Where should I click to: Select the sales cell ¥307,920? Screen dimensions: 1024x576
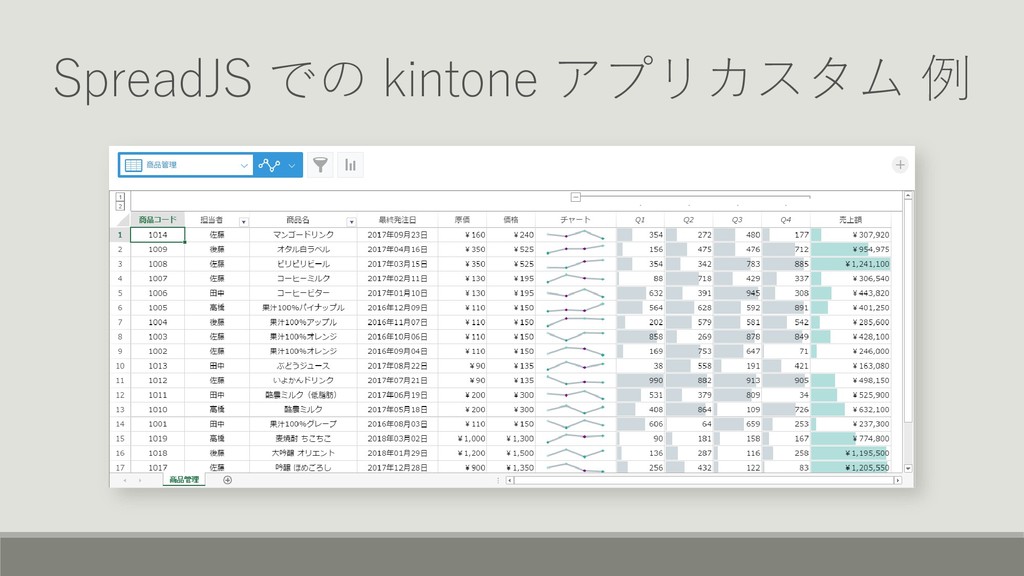tap(850, 235)
